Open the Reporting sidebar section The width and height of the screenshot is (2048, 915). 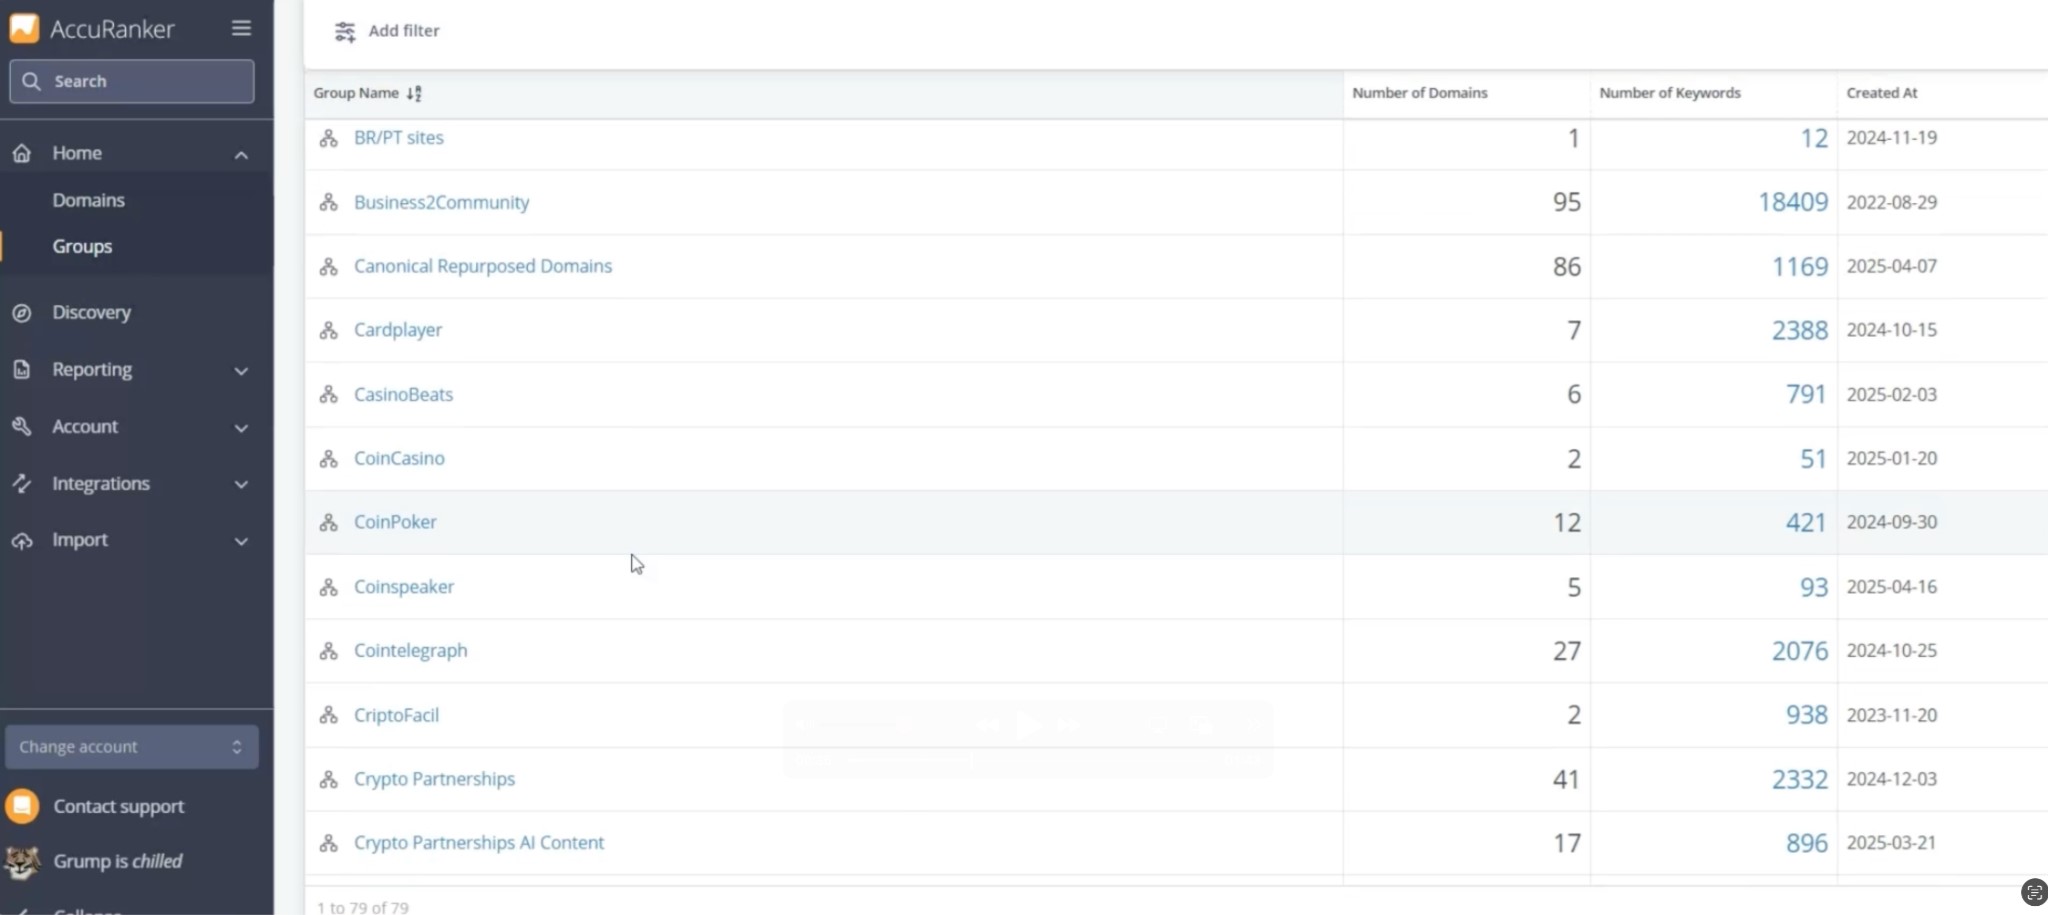click(x=92, y=369)
